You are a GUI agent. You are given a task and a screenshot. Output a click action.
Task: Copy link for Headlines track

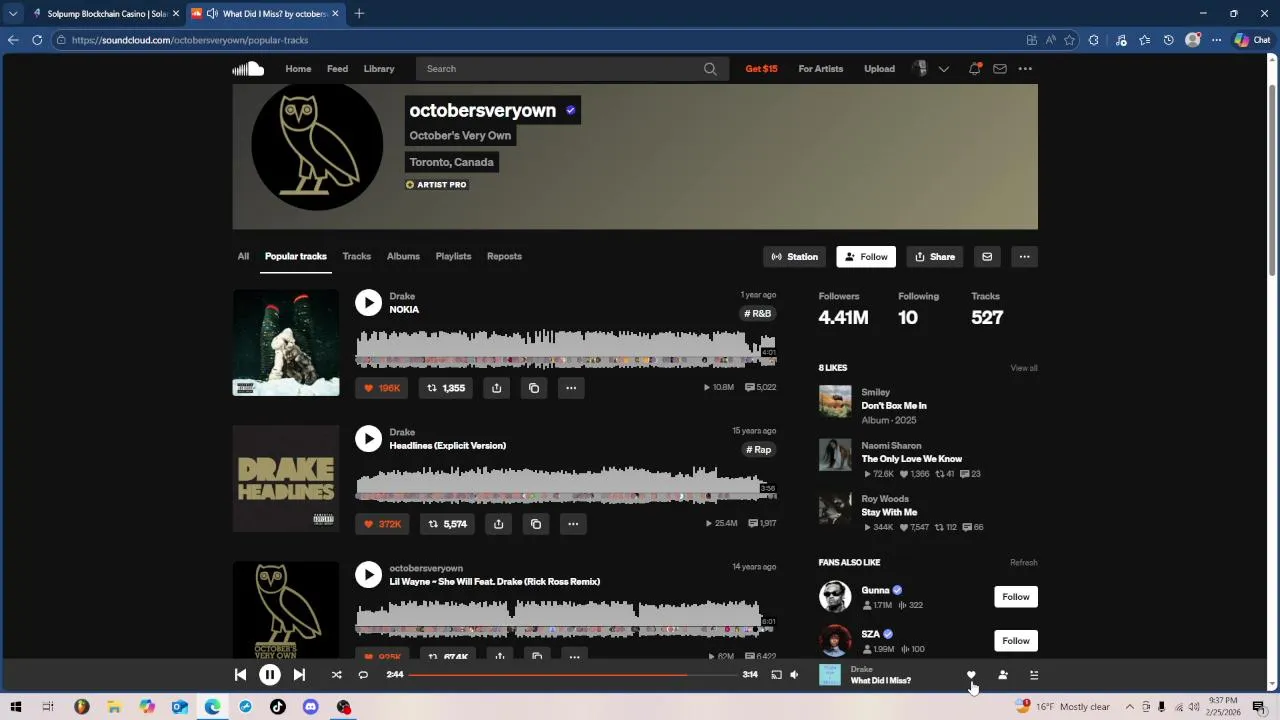tap(536, 524)
